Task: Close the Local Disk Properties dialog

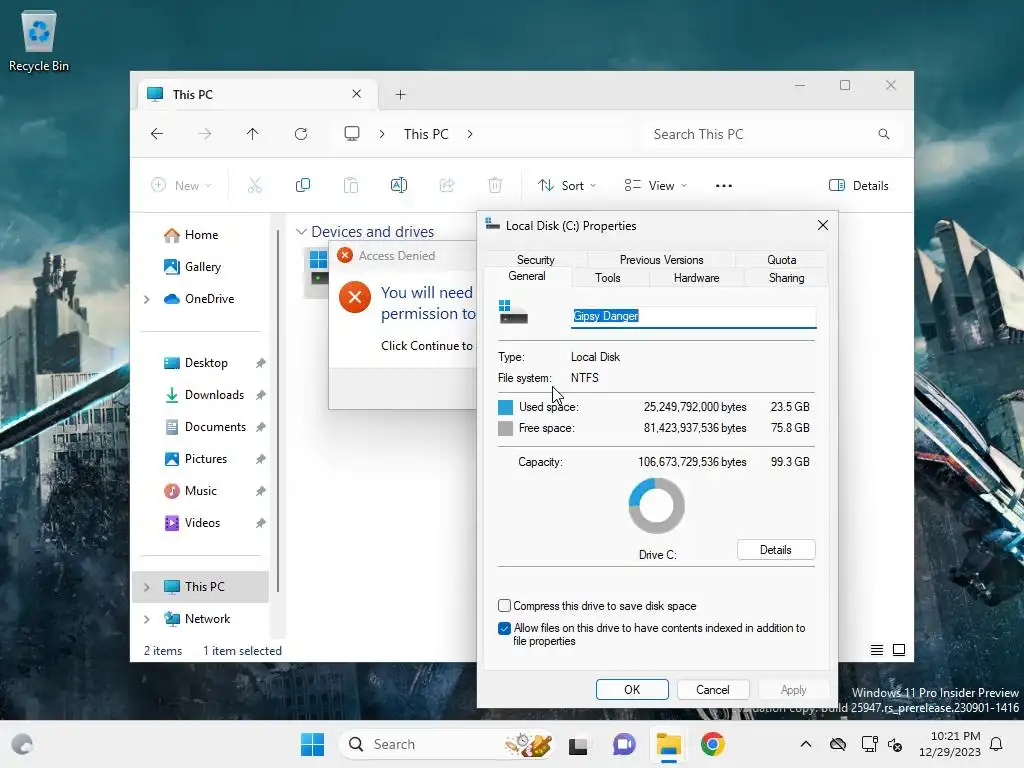Action: click(823, 225)
